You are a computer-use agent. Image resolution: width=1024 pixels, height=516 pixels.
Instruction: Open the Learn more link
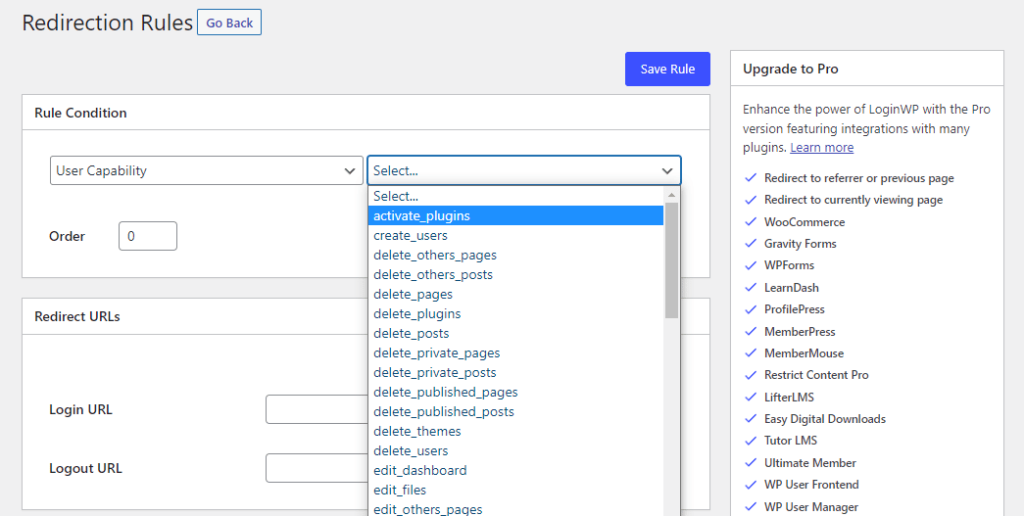821,147
